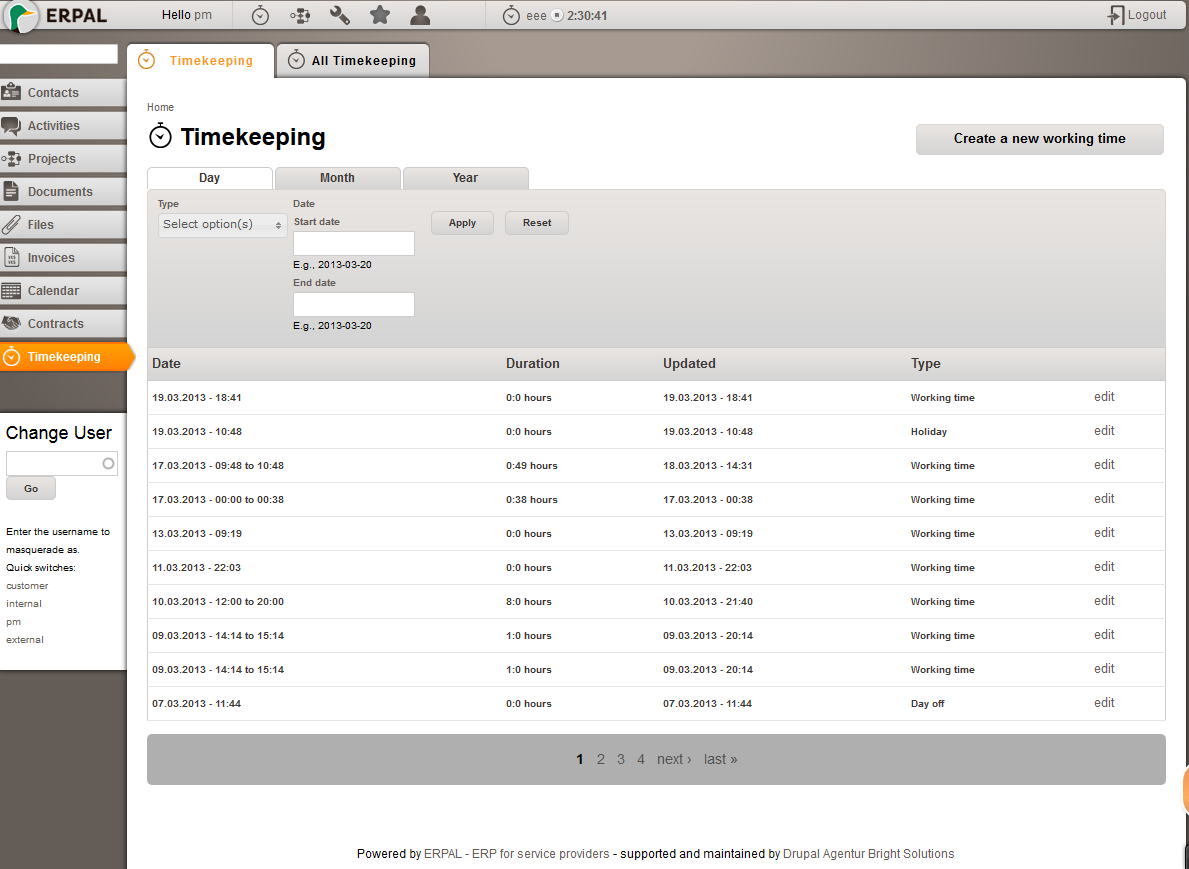Open the Type Select option(s) dropdown
This screenshot has height=869, width=1189.
point(222,224)
